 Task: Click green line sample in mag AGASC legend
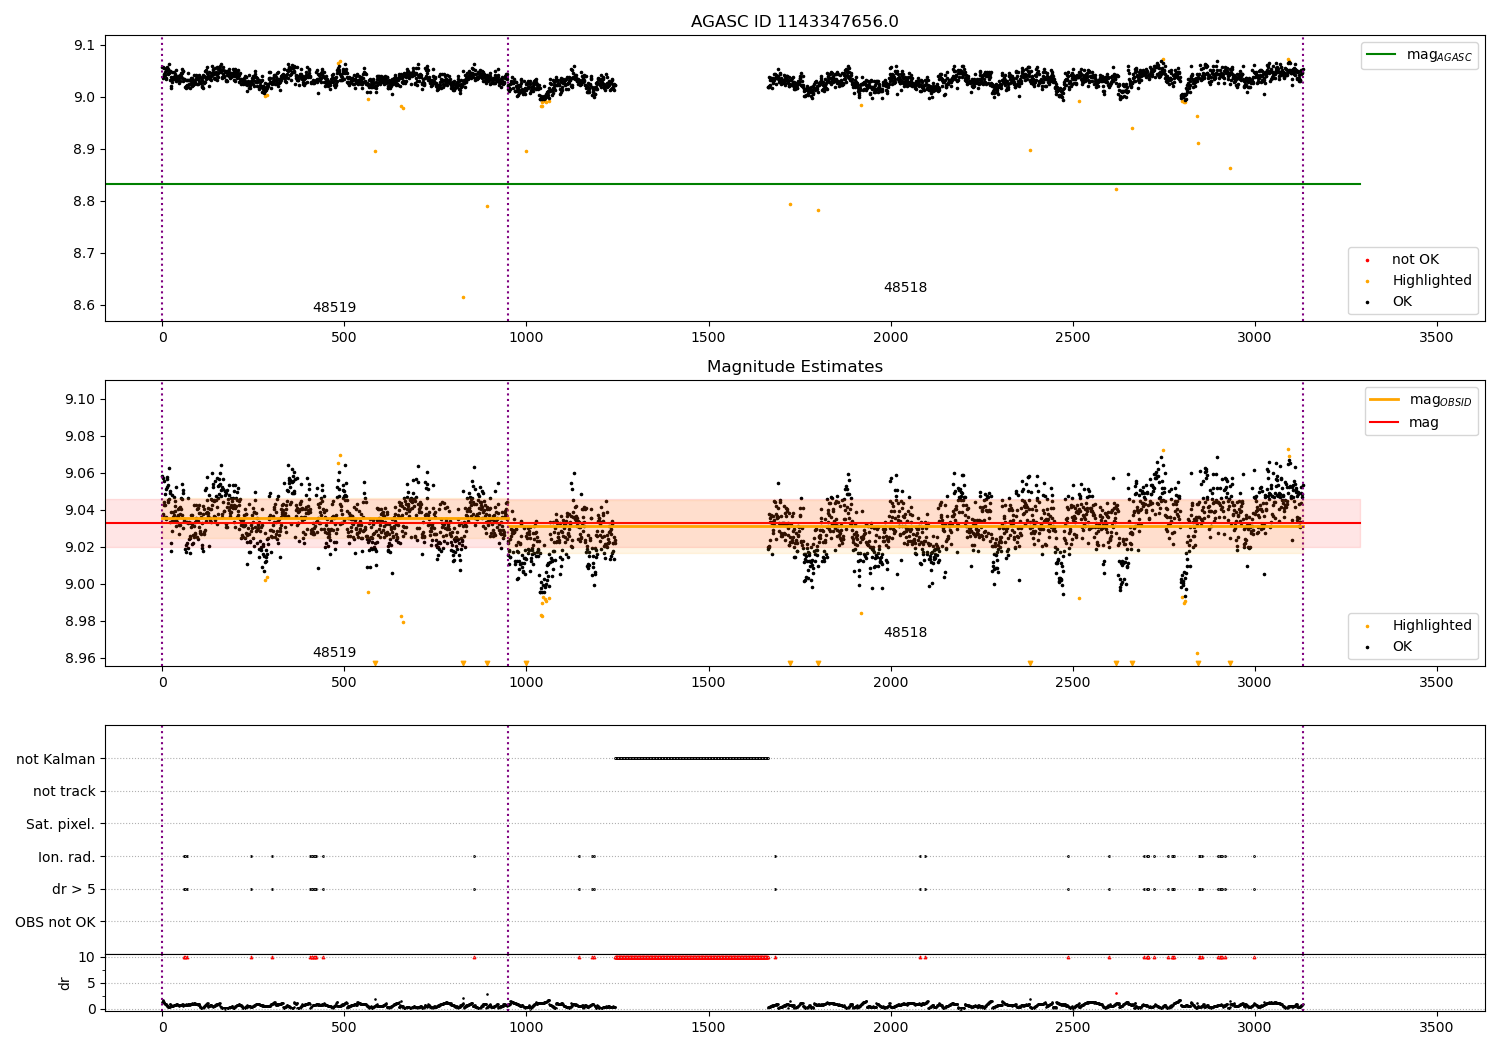[1382, 55]
